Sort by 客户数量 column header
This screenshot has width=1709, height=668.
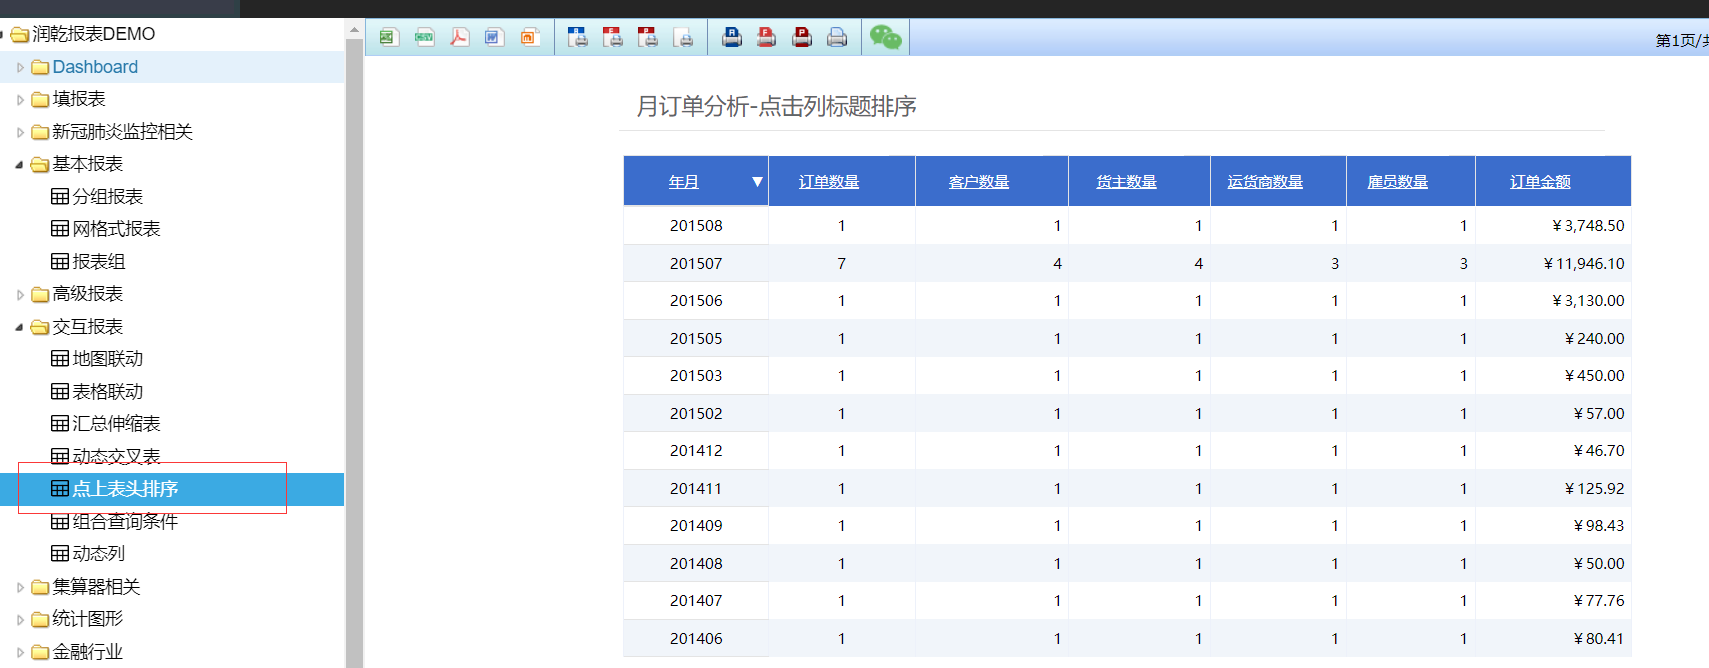978,182
